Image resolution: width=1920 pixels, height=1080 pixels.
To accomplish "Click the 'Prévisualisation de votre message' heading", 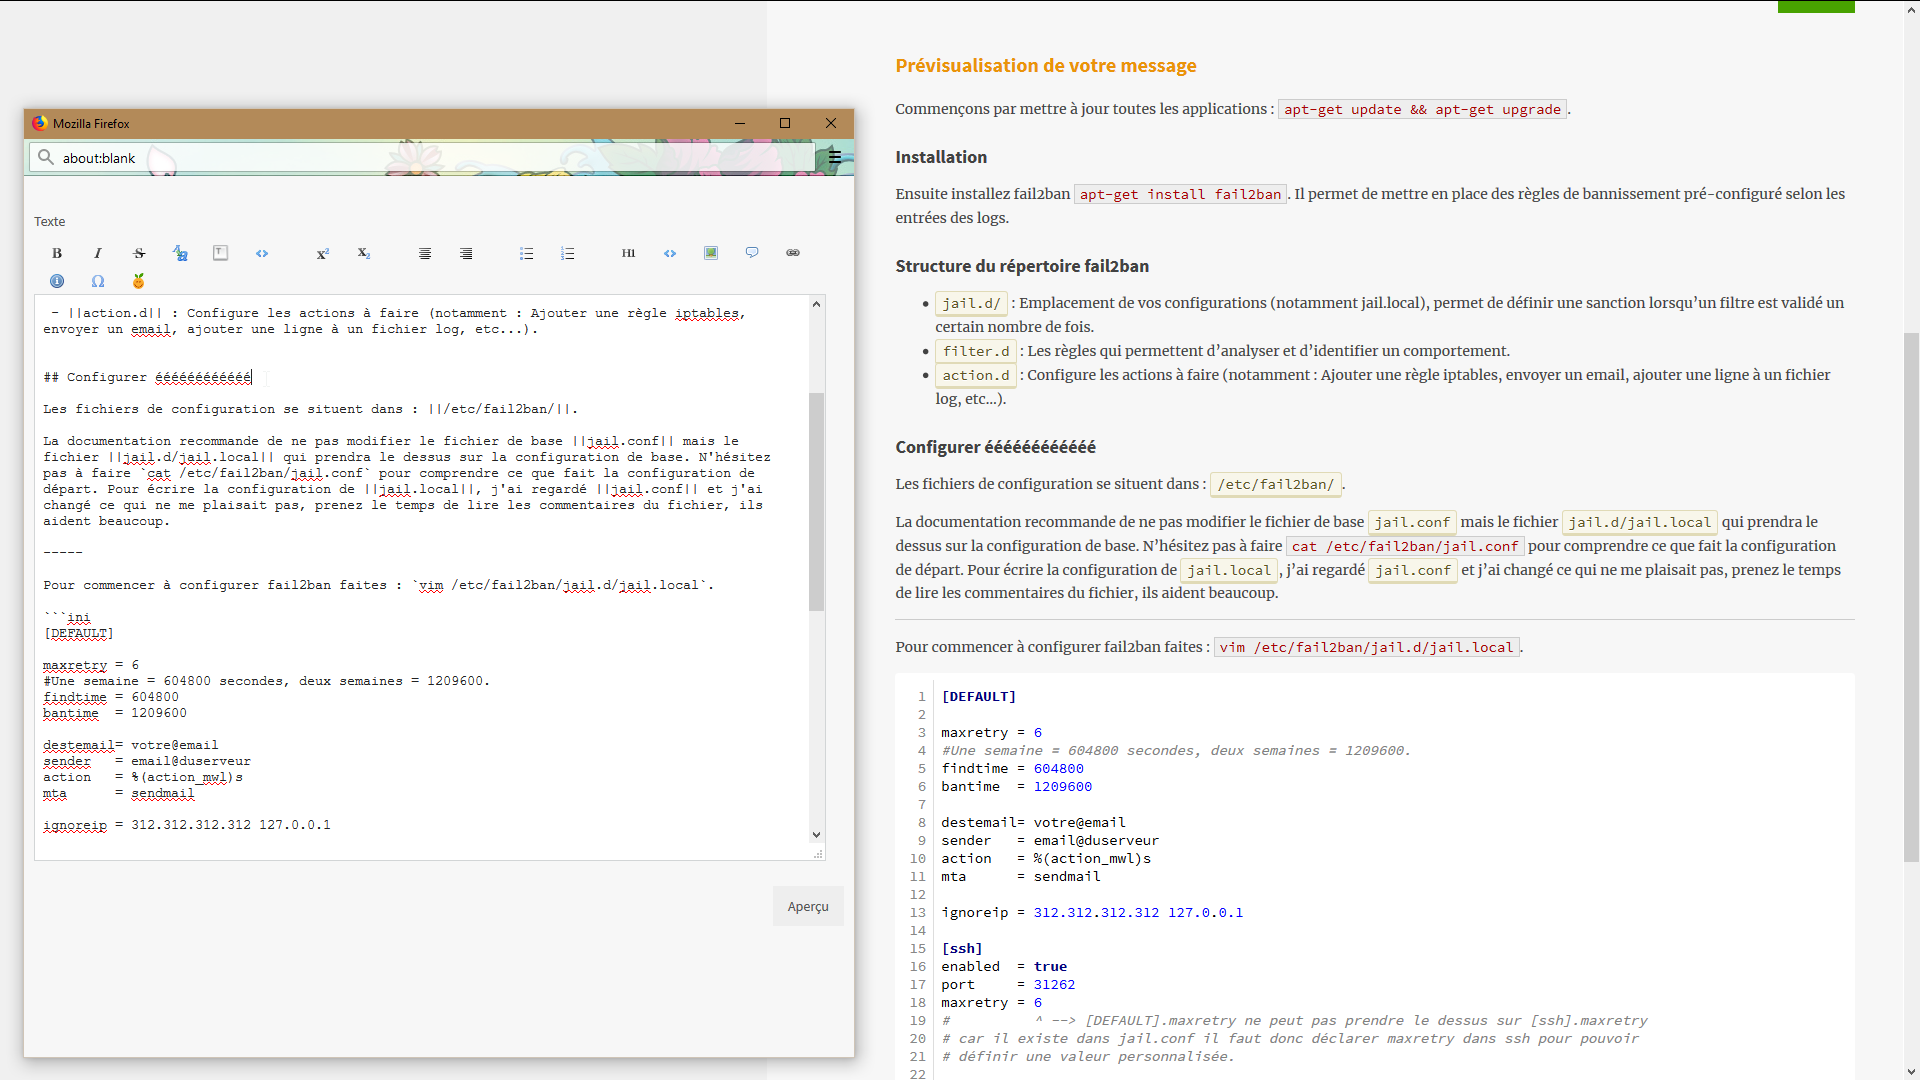I will pos(1045,65).
